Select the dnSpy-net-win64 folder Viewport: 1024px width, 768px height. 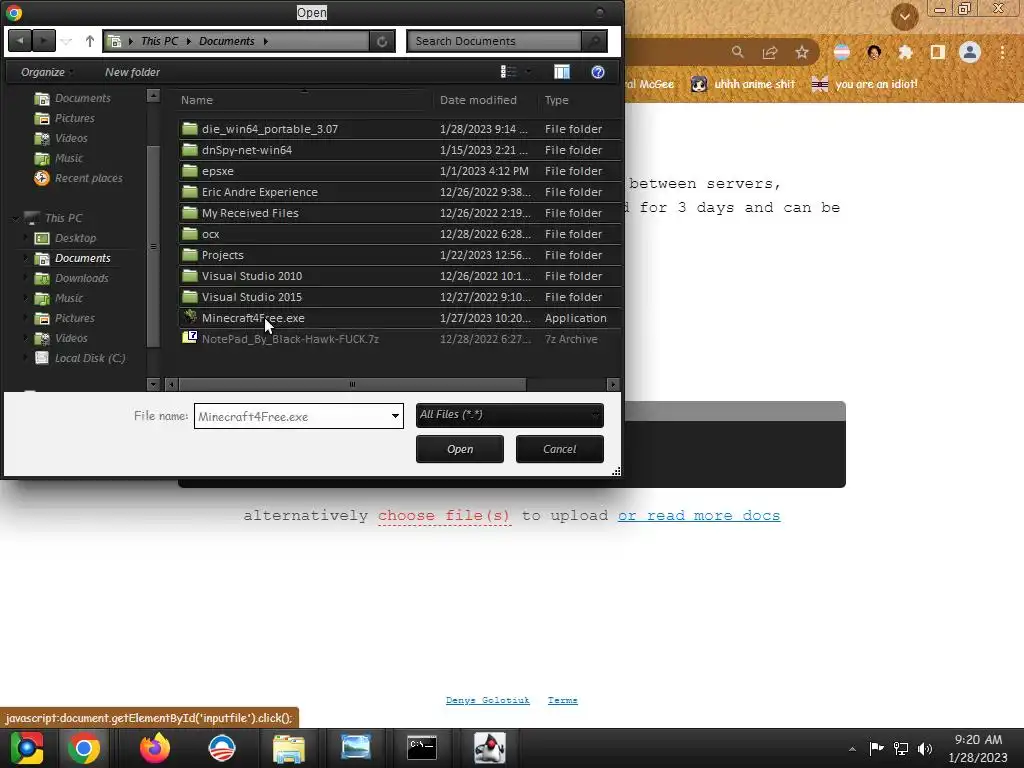400,150
